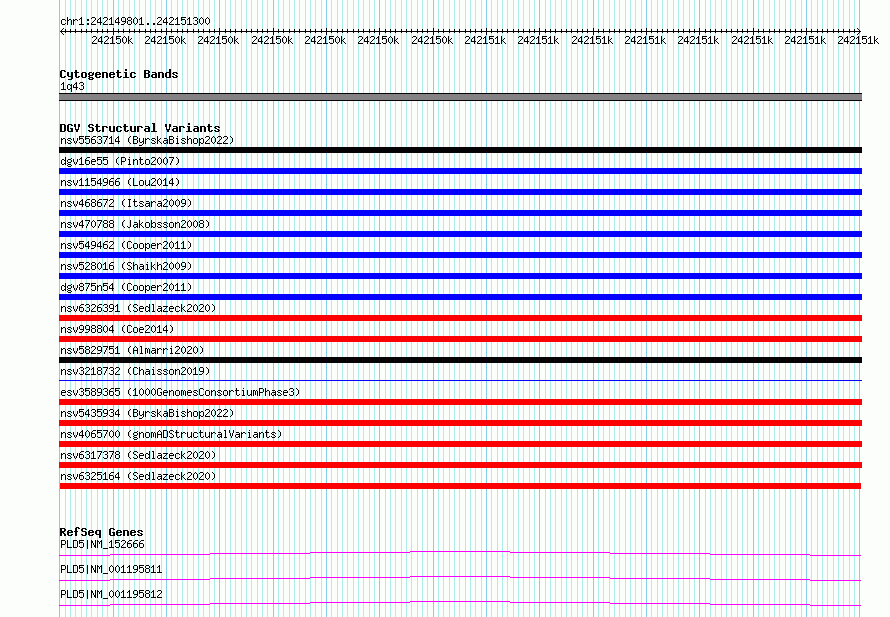Open variant nsv6325164 (Sedlazeck2020) label

pos(138,476)
